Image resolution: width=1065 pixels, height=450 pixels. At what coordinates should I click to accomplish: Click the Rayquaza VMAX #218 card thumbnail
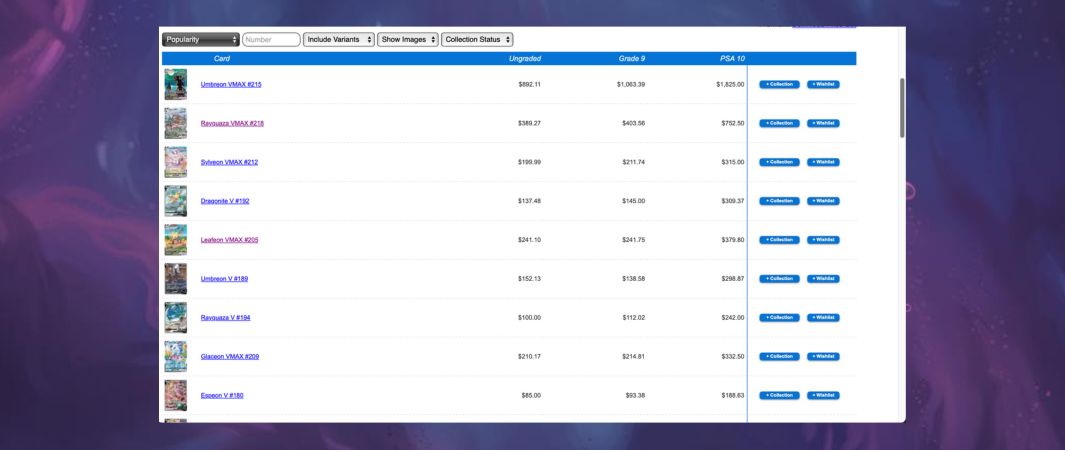pyautogui.click(x=175, y=124)
